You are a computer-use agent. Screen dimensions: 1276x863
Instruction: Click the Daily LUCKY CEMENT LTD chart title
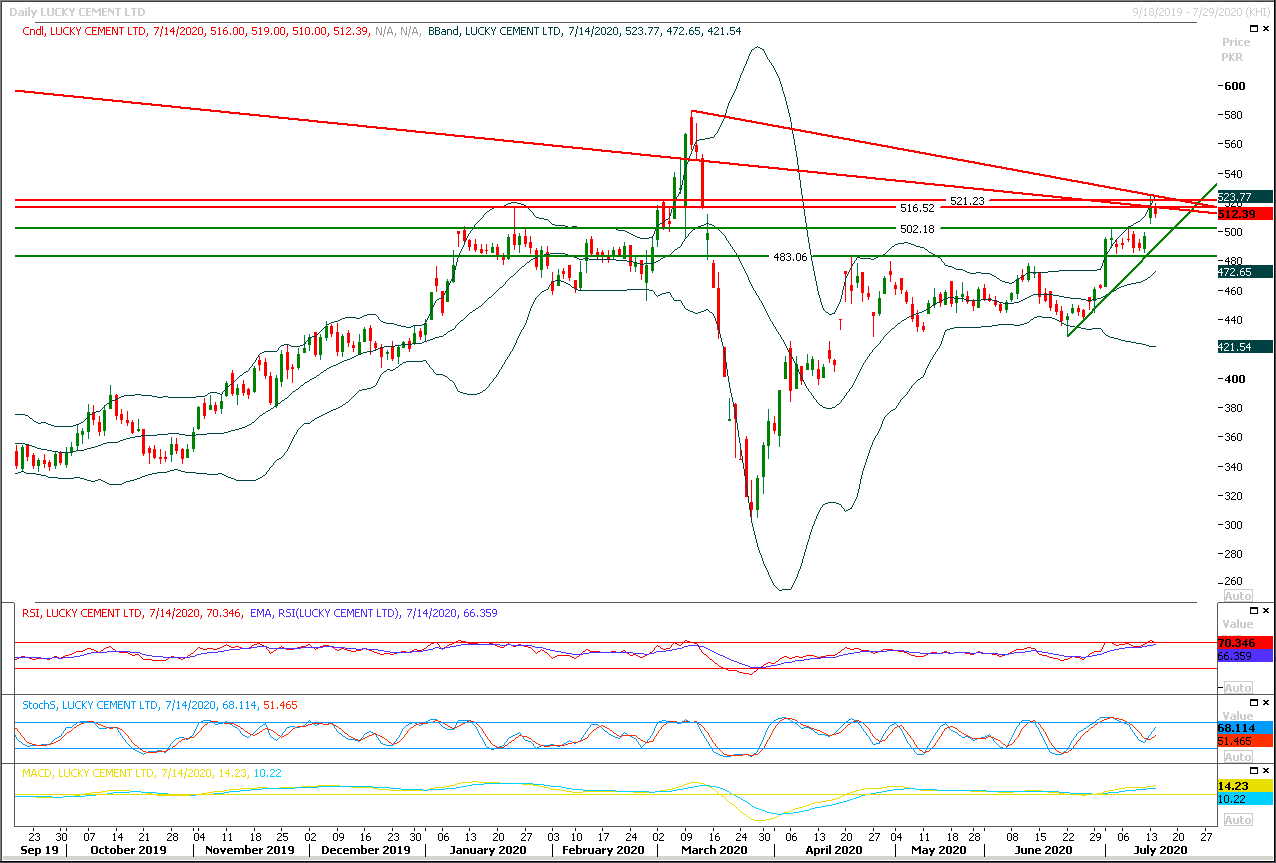pyautogui.click(x=75, y=12)
